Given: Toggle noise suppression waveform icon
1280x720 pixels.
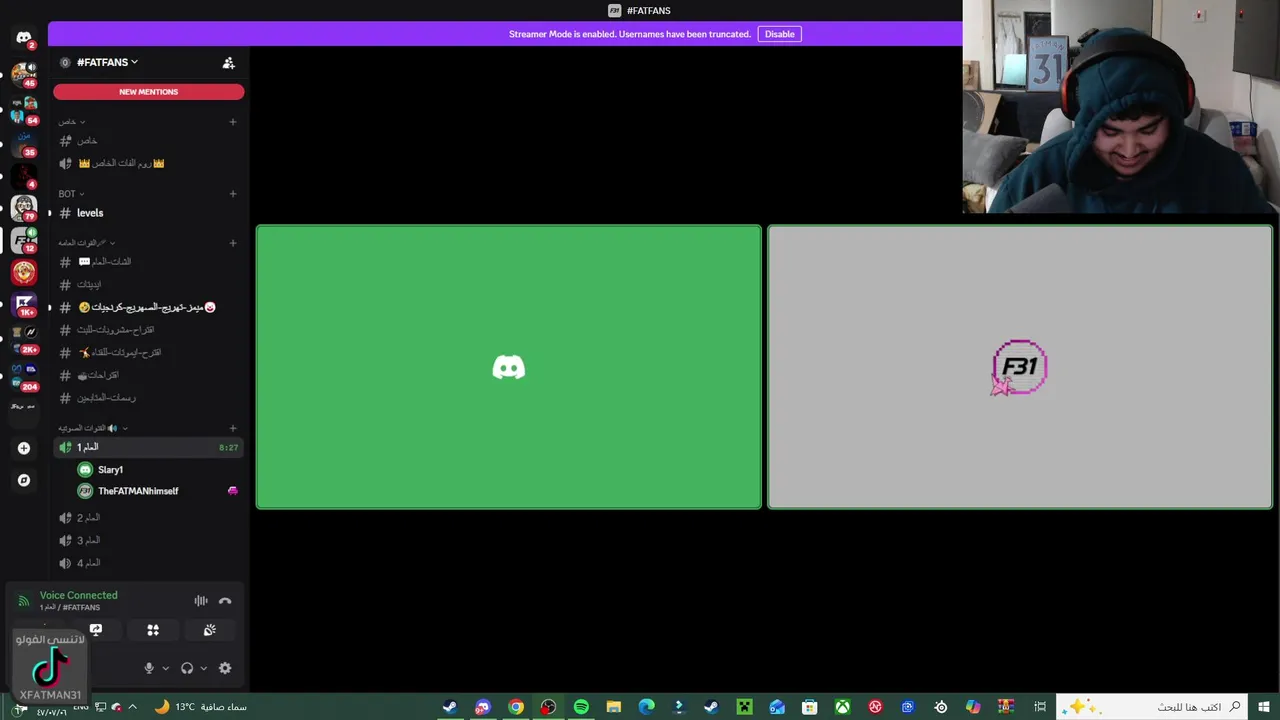Looking at the screenshot, I should click(201, 601).
